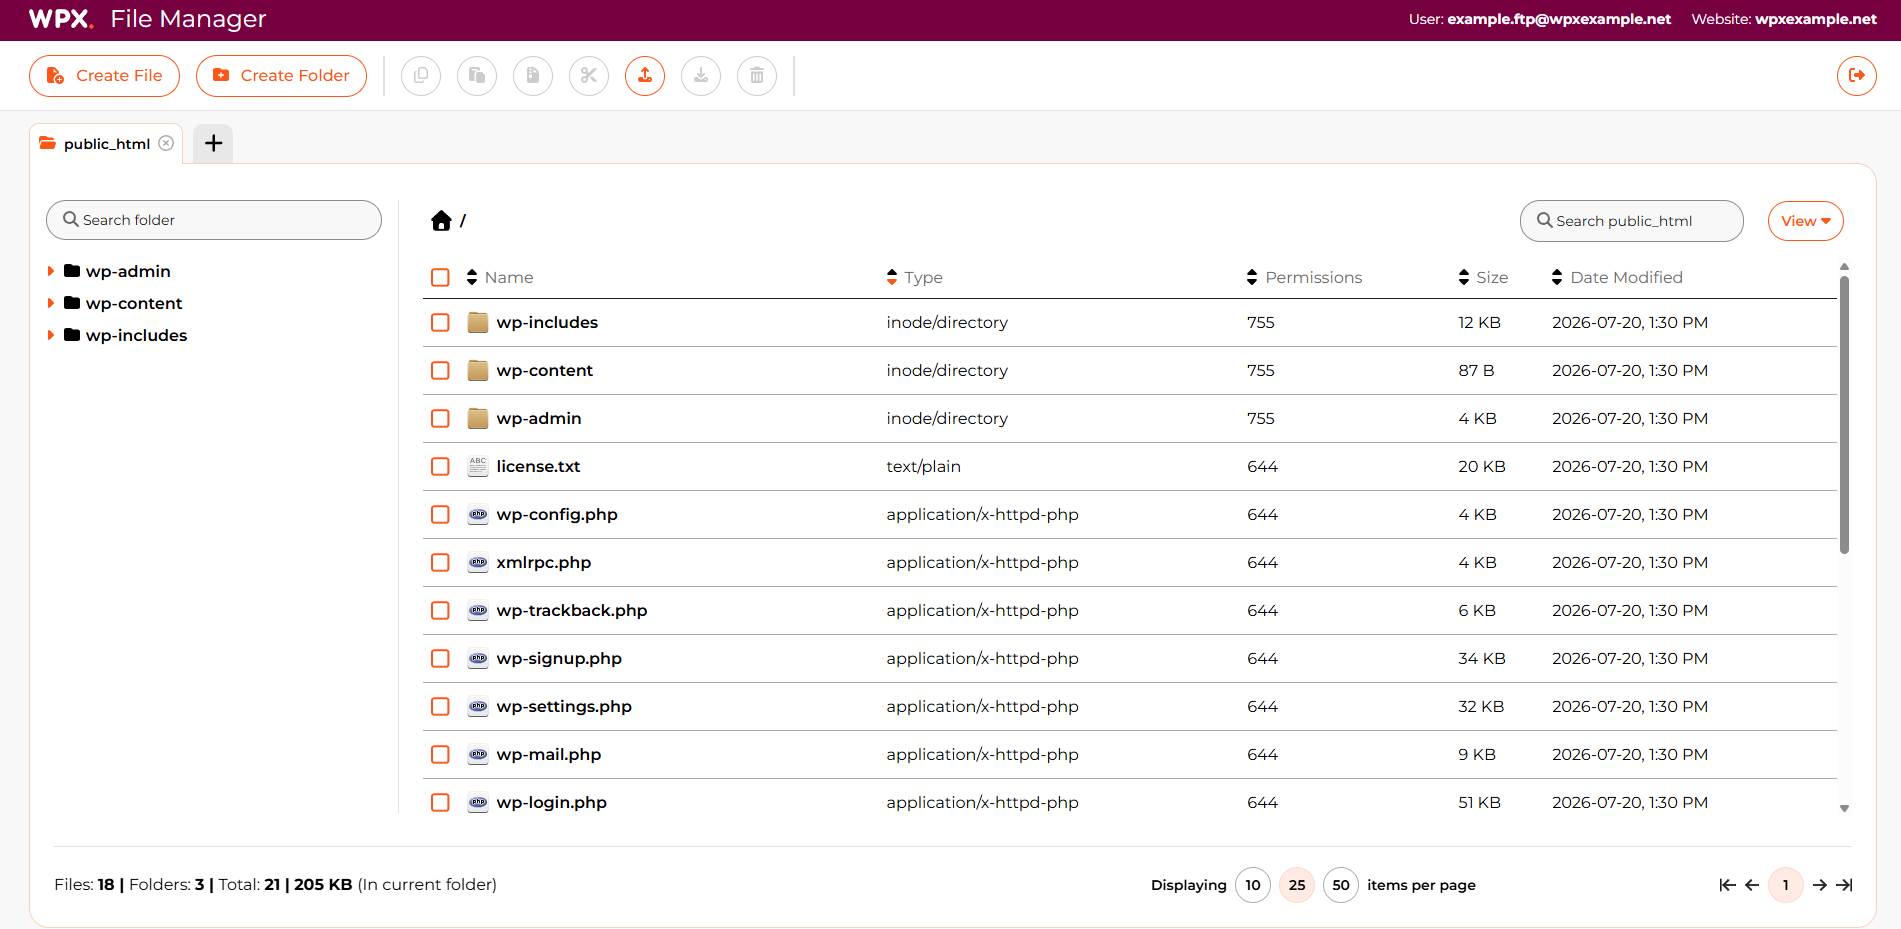Click the Delete trash can icon

click(757, 76)
